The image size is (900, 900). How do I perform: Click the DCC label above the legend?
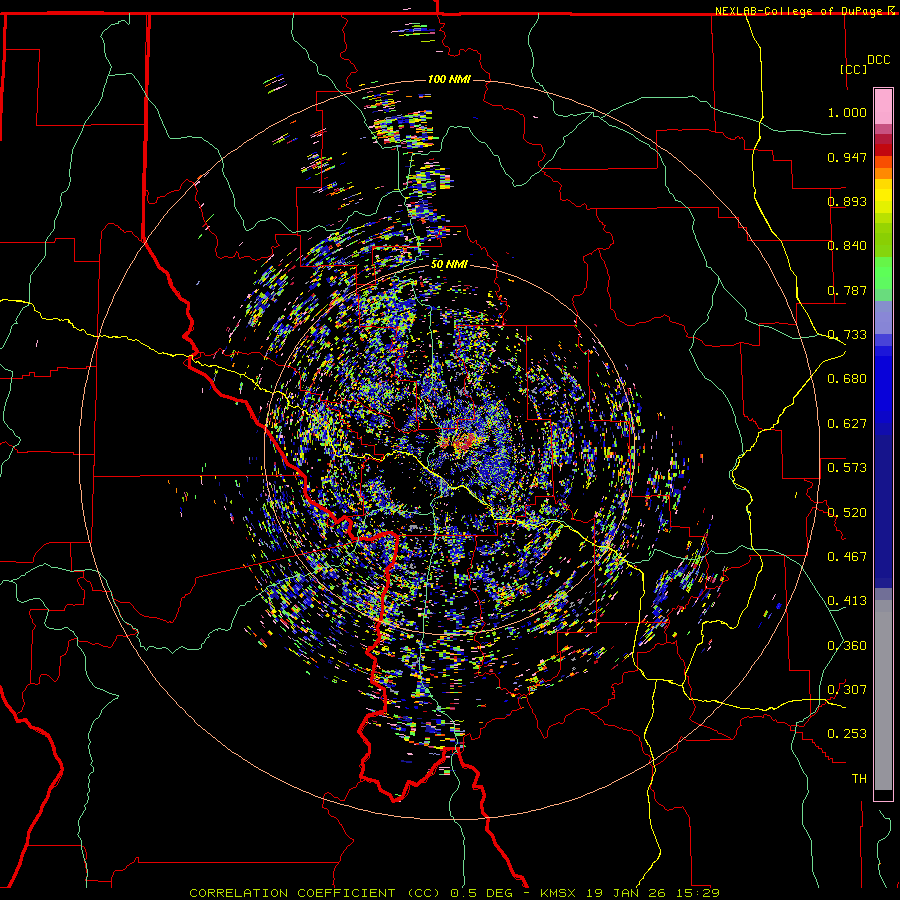point(879,60)
